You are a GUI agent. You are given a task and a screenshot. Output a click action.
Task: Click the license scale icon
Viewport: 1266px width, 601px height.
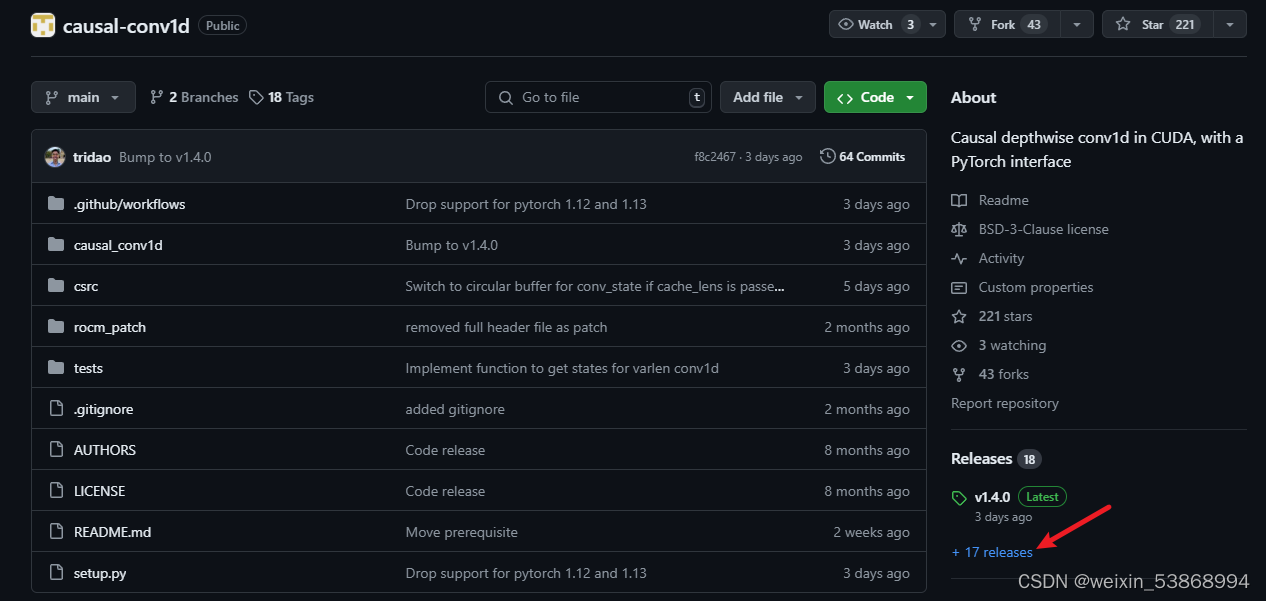pos(960,229)
